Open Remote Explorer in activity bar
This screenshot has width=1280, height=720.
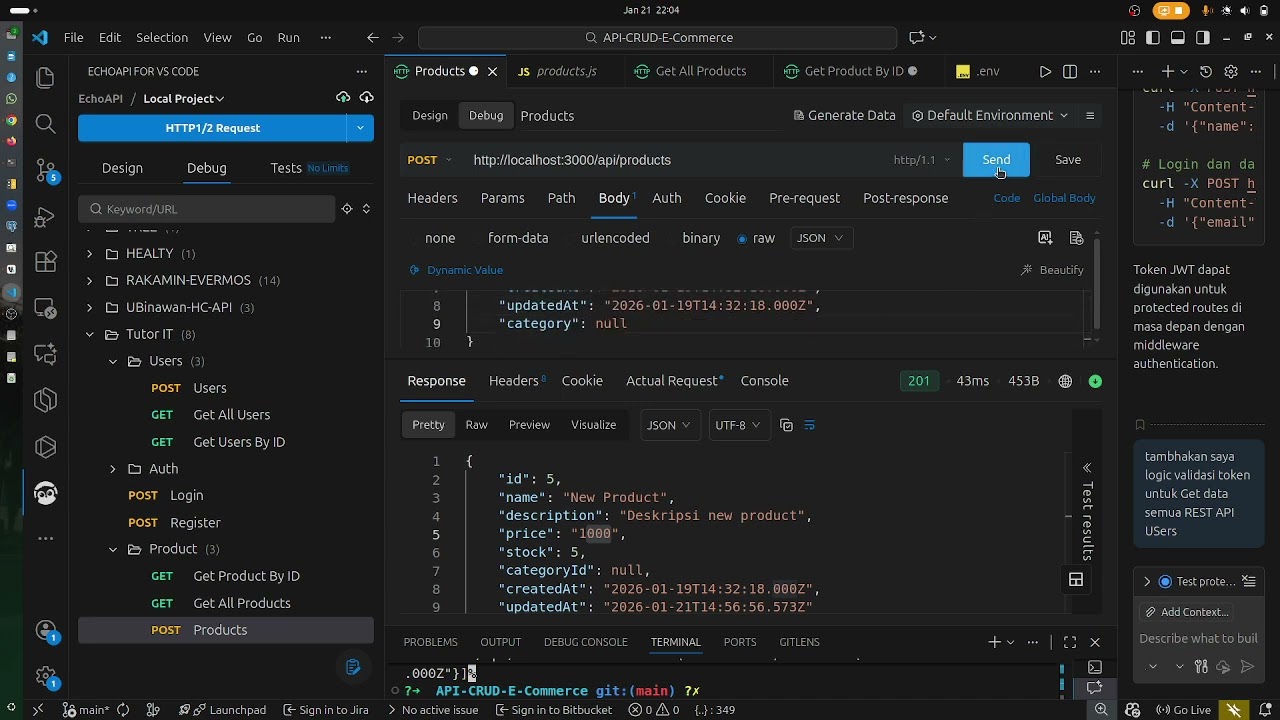[x=45, y=308]
